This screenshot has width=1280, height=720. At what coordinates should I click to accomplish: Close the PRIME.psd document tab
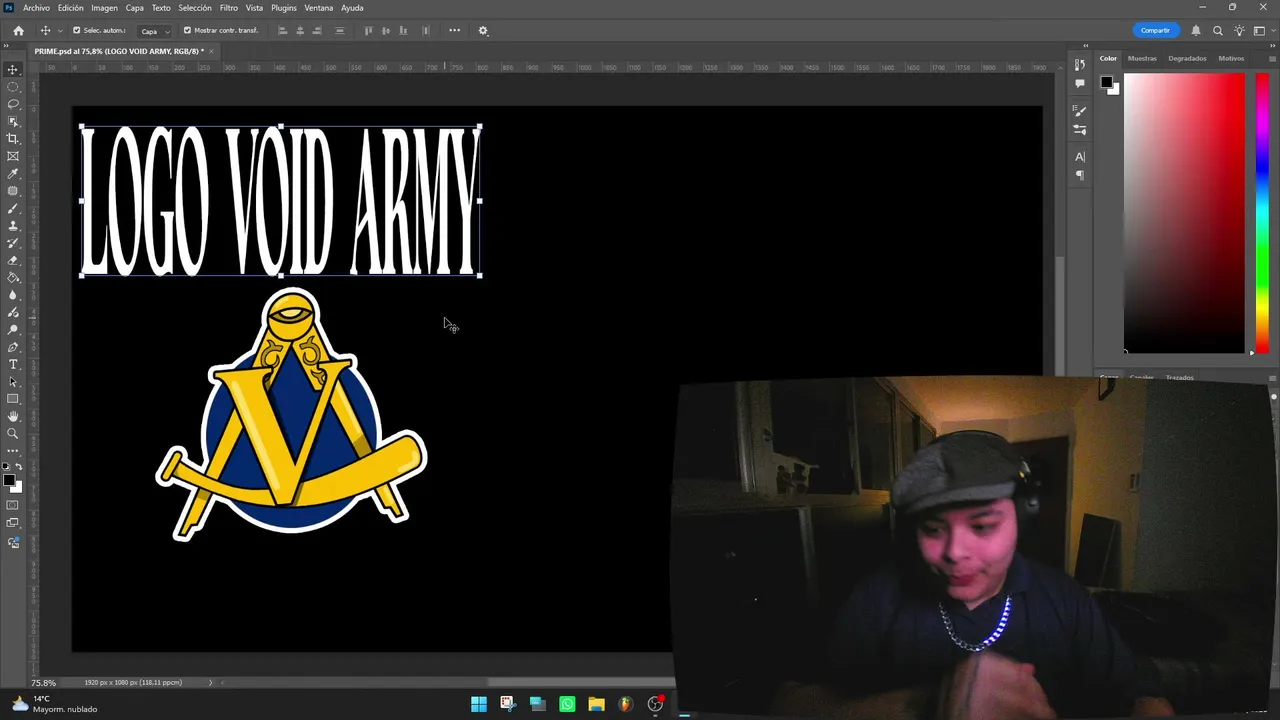pyautogui.click(x=210, y=51)
